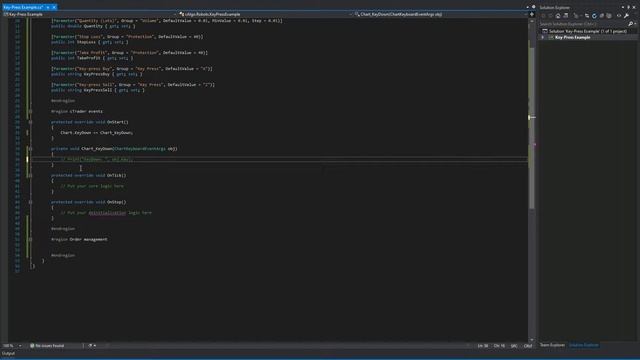640x360 pixels.
Task: Switch views icon in Solution Explorer toolbar
Action: point(566,16)
